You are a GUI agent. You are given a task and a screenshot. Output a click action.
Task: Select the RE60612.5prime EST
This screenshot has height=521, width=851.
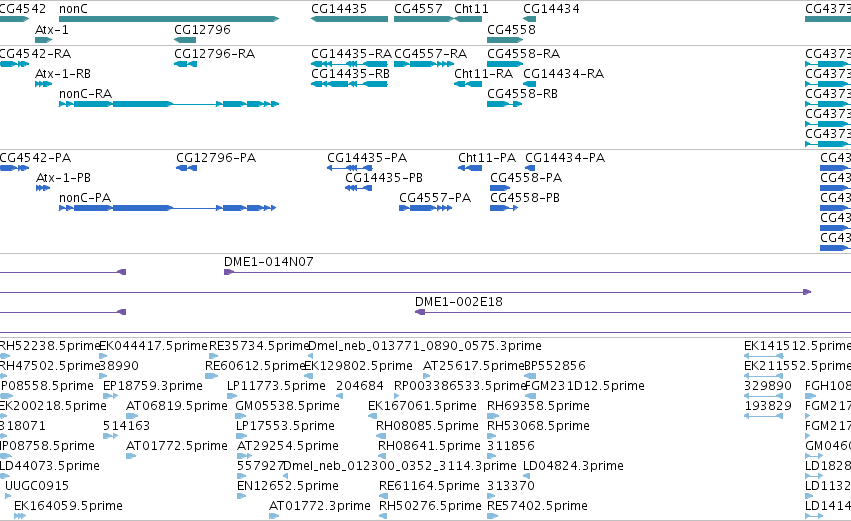[x=211, y=376]
